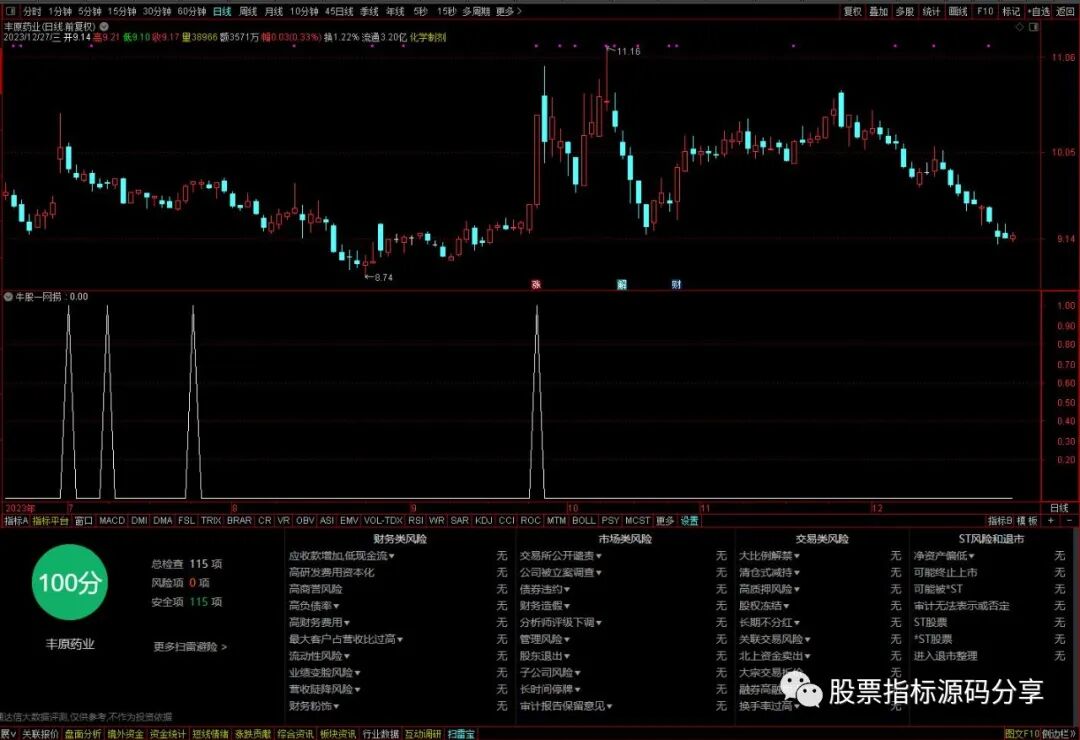Screen dimensions: 1080x740
Task: Open 设置 indicator settings
Action: [689, 521]
